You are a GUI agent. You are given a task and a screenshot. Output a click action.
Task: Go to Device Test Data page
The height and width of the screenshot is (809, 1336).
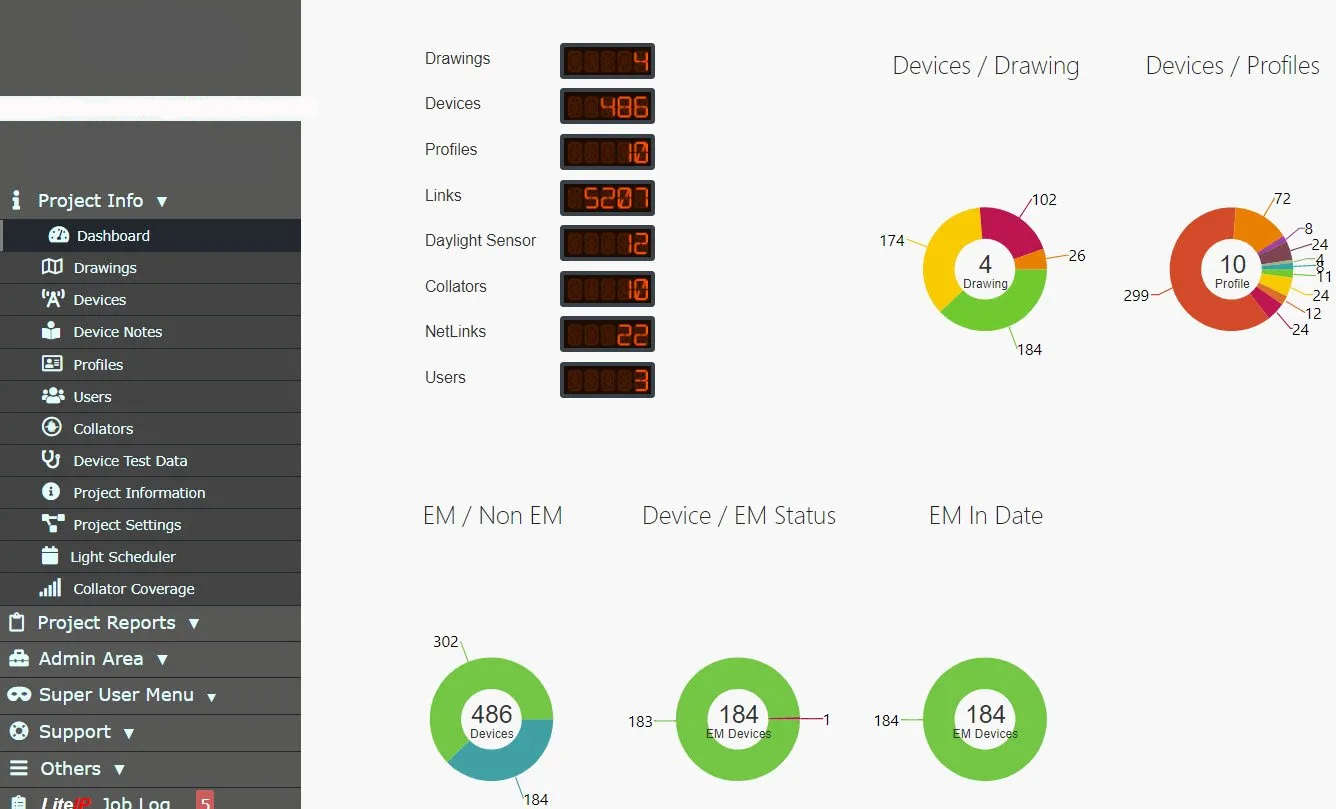click(150, 460)
